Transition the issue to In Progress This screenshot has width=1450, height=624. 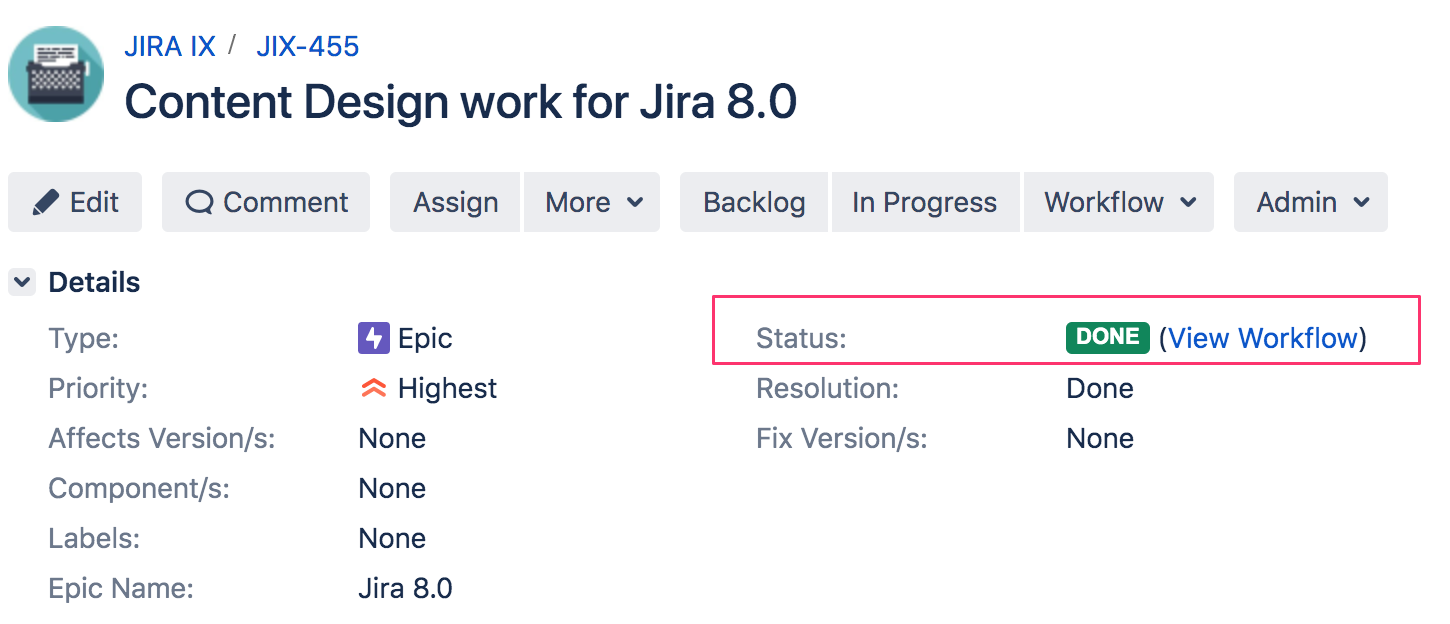[x=925, y=202]
